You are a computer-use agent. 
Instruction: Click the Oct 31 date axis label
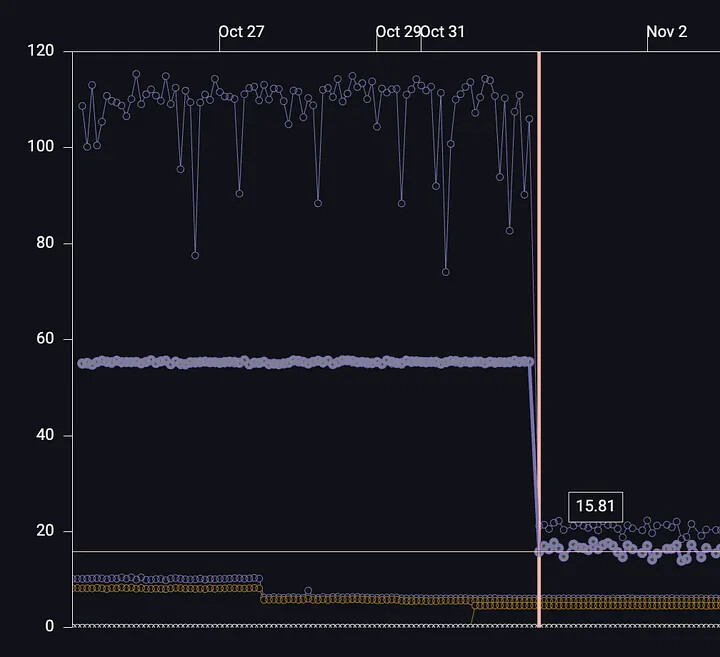[443, 31]
